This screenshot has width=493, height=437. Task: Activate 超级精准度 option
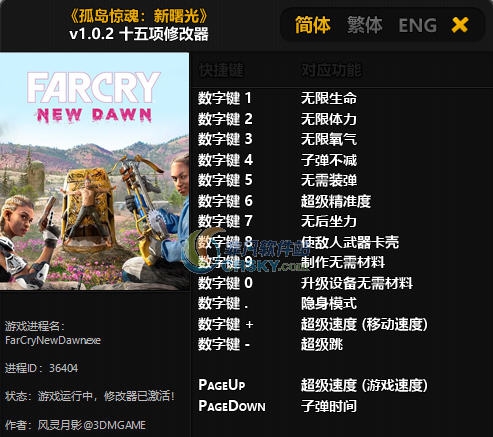336,201
